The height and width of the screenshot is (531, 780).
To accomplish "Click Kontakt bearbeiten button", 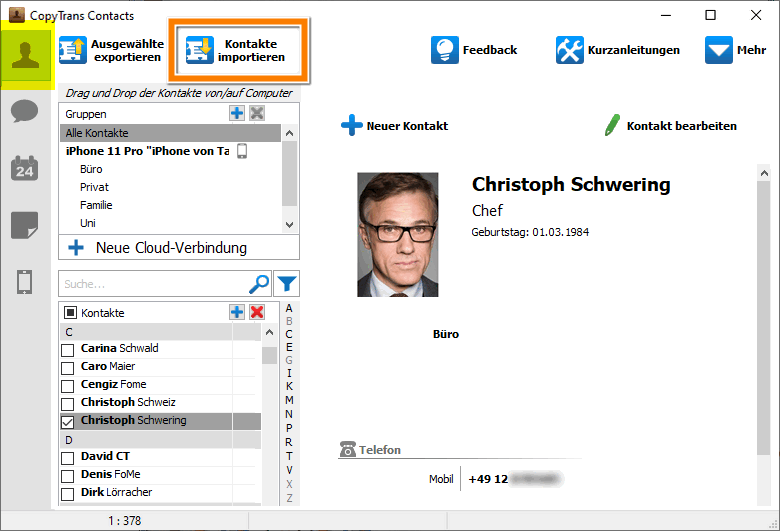I will (671, 125).
